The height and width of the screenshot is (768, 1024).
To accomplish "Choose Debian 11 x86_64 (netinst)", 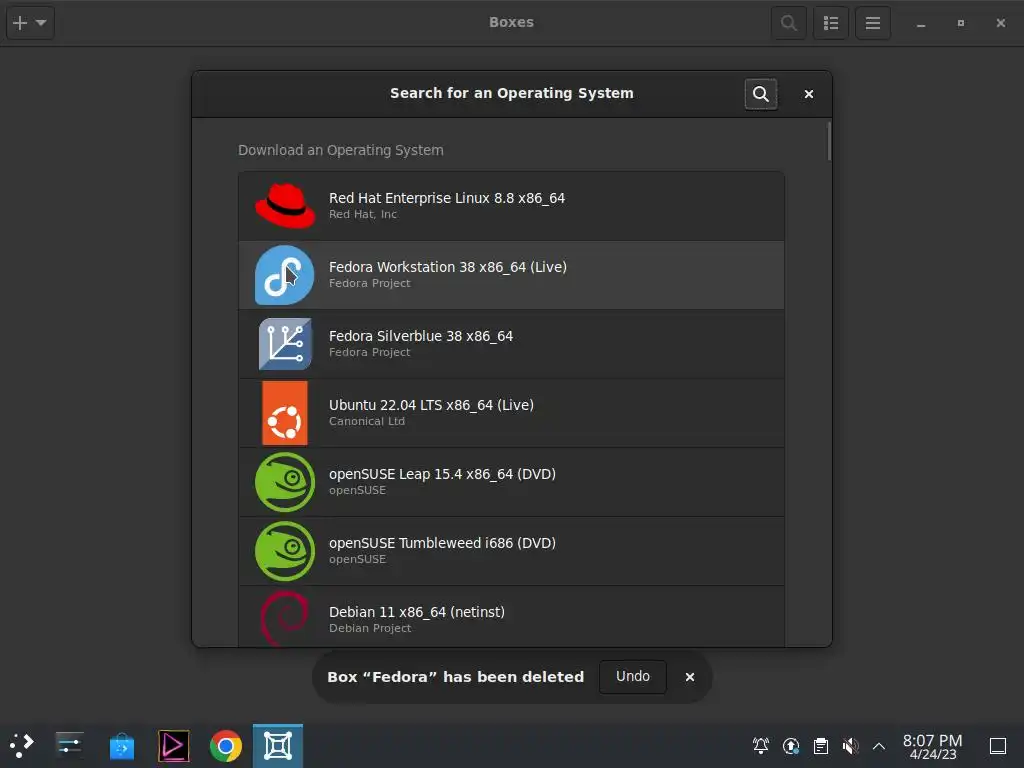I will [511, 616].
